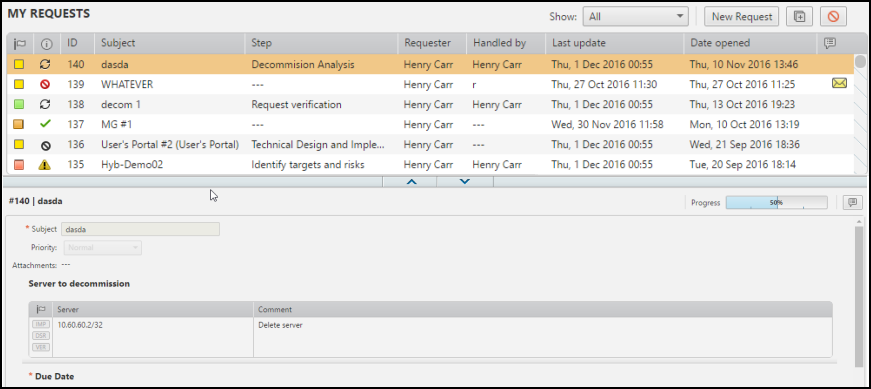Select the WHATEVER request subject

click(127, 84)
